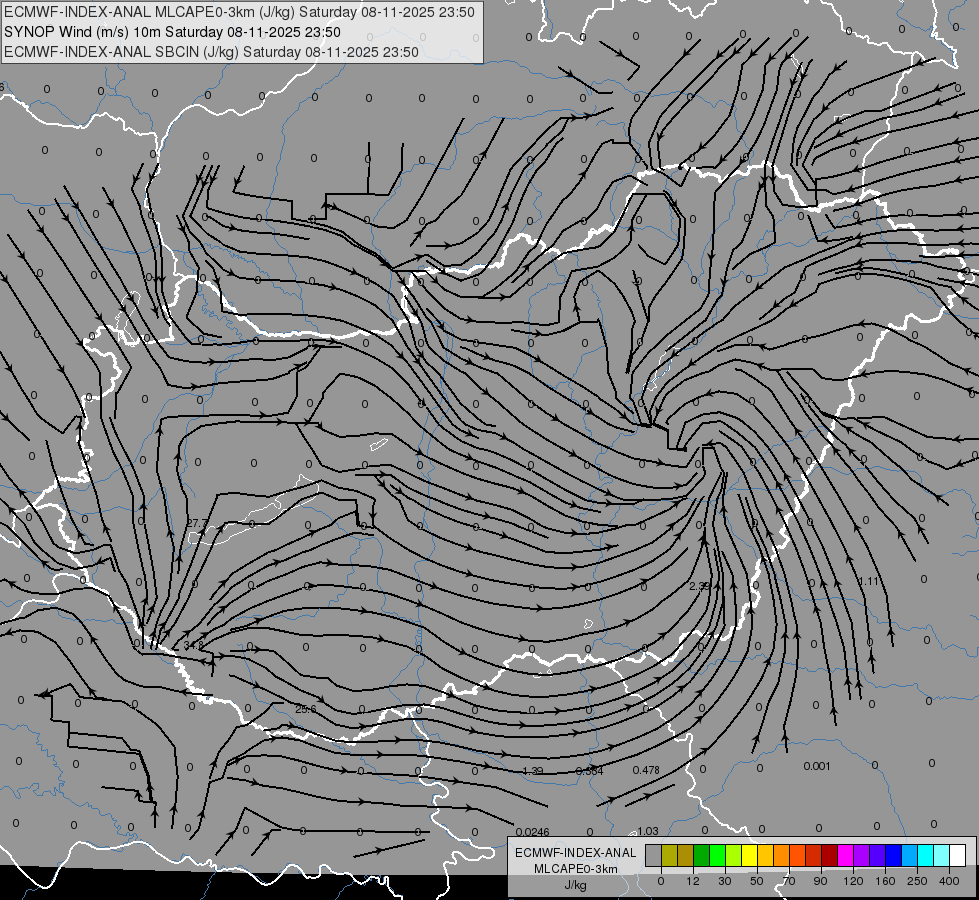Screen dimensions: 979x900
Task: Click the legend title ECMWF-INDEX-ANAL
Action: pyautogui.click(x=575, y=853)
